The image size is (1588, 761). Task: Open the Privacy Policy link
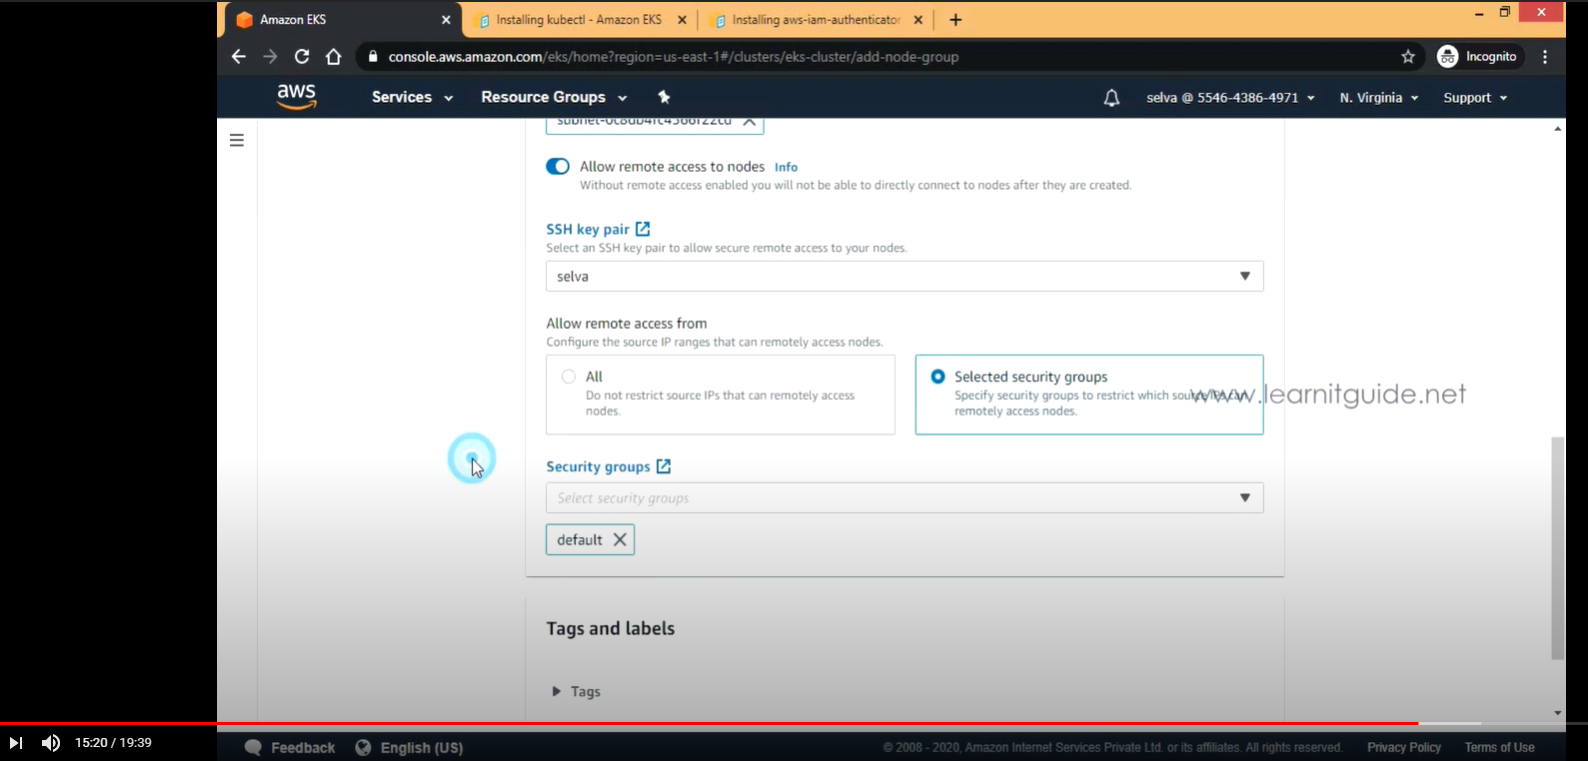pyautogui.click(x=1404, y=748)
